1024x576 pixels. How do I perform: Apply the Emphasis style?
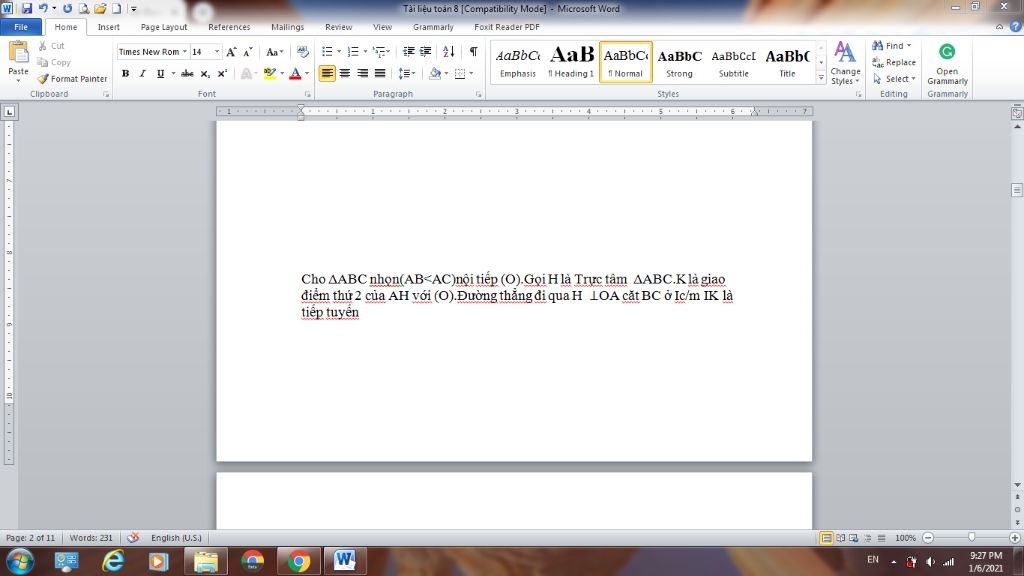(518, 61)
